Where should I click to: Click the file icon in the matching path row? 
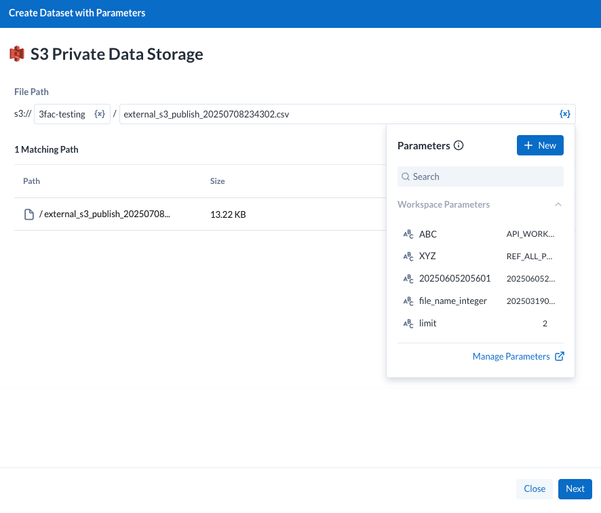[x=29, y=214]
